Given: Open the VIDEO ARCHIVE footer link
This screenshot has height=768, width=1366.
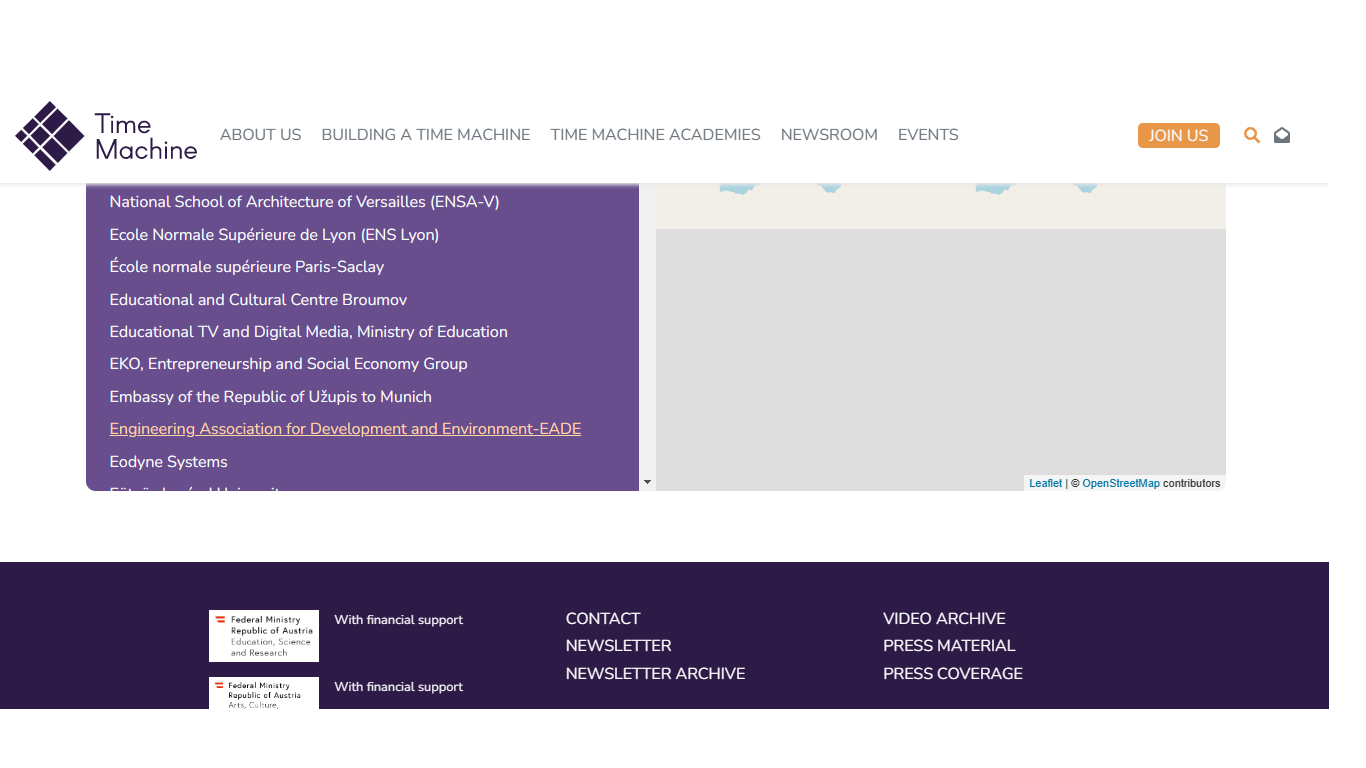Looking at the screenshot, I should tap(944, 619).
